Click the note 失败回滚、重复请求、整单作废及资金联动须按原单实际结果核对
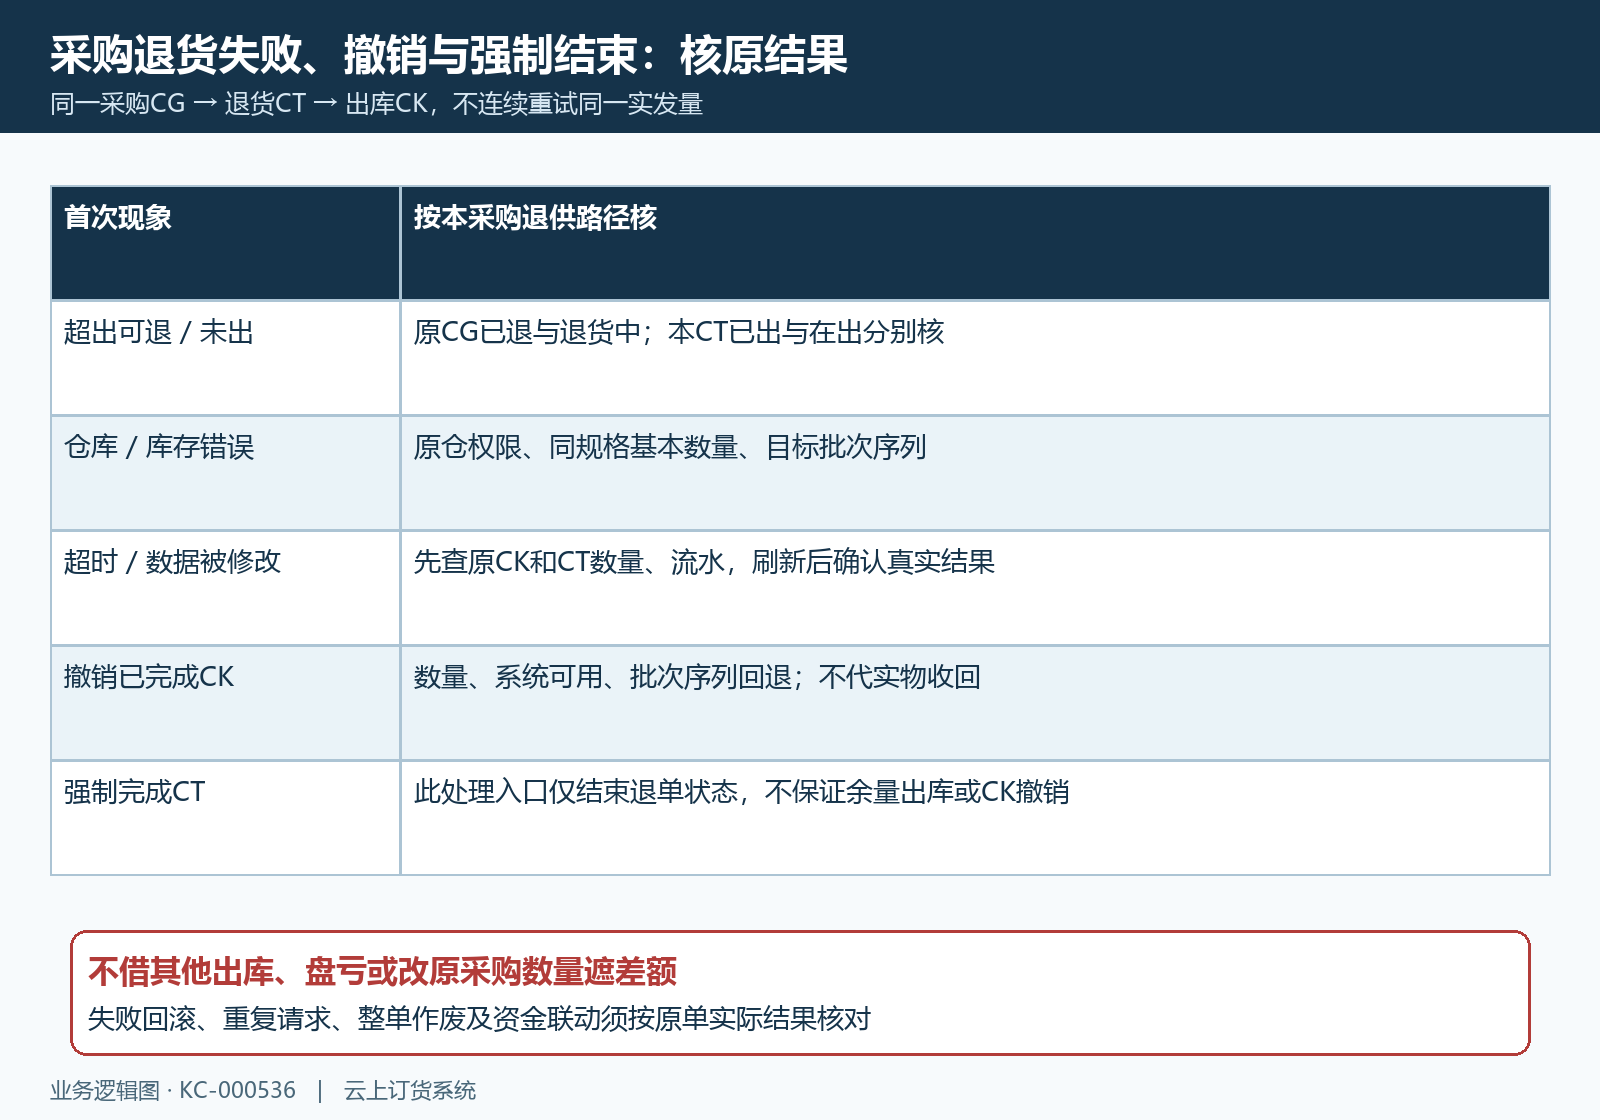 [x=479, y=1019]
